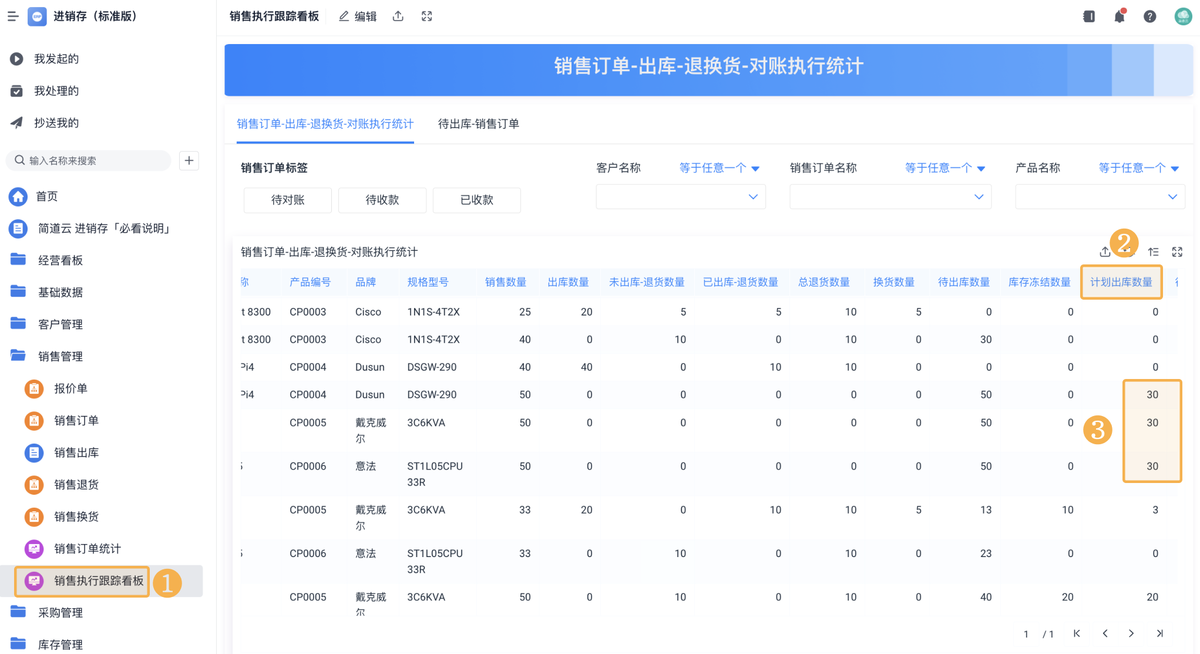Open the help question mark icon

(x=1150, y=17)
